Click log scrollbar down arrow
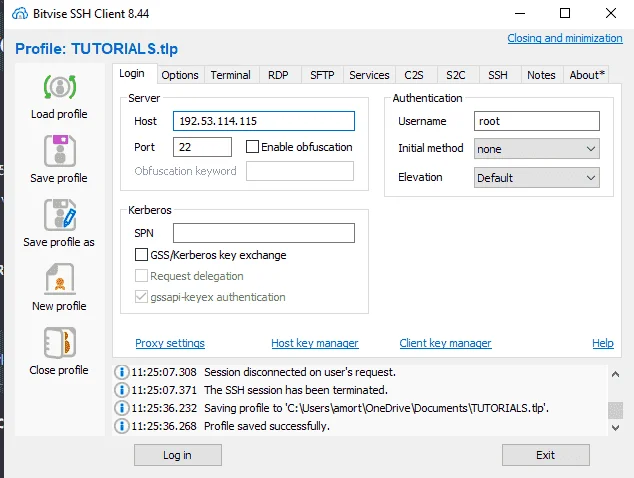 615,428
